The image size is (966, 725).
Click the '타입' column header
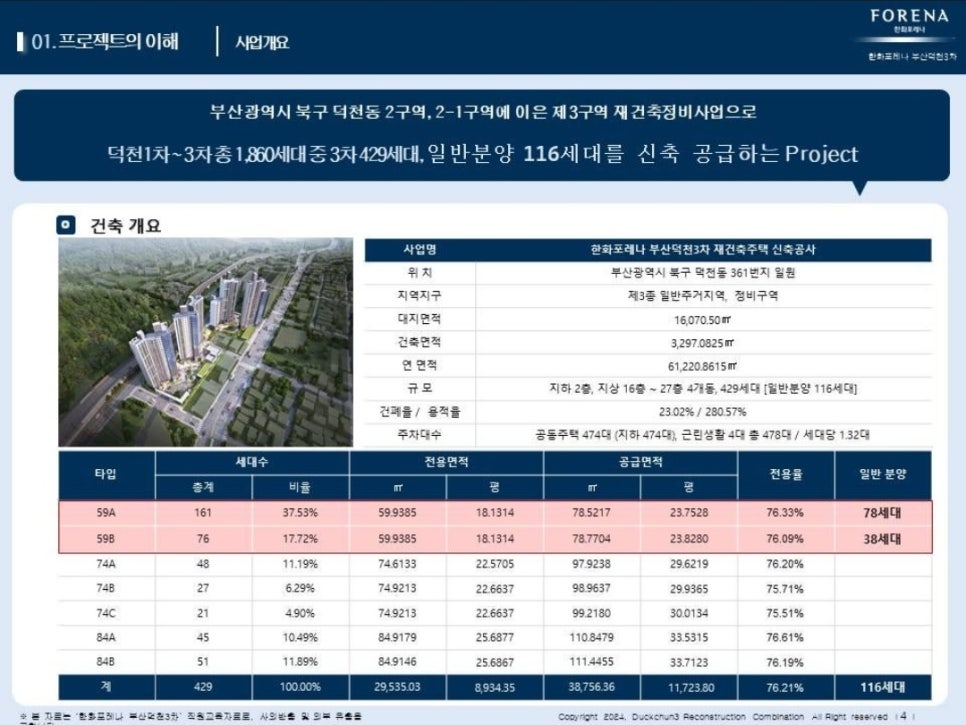coord(106,474)
